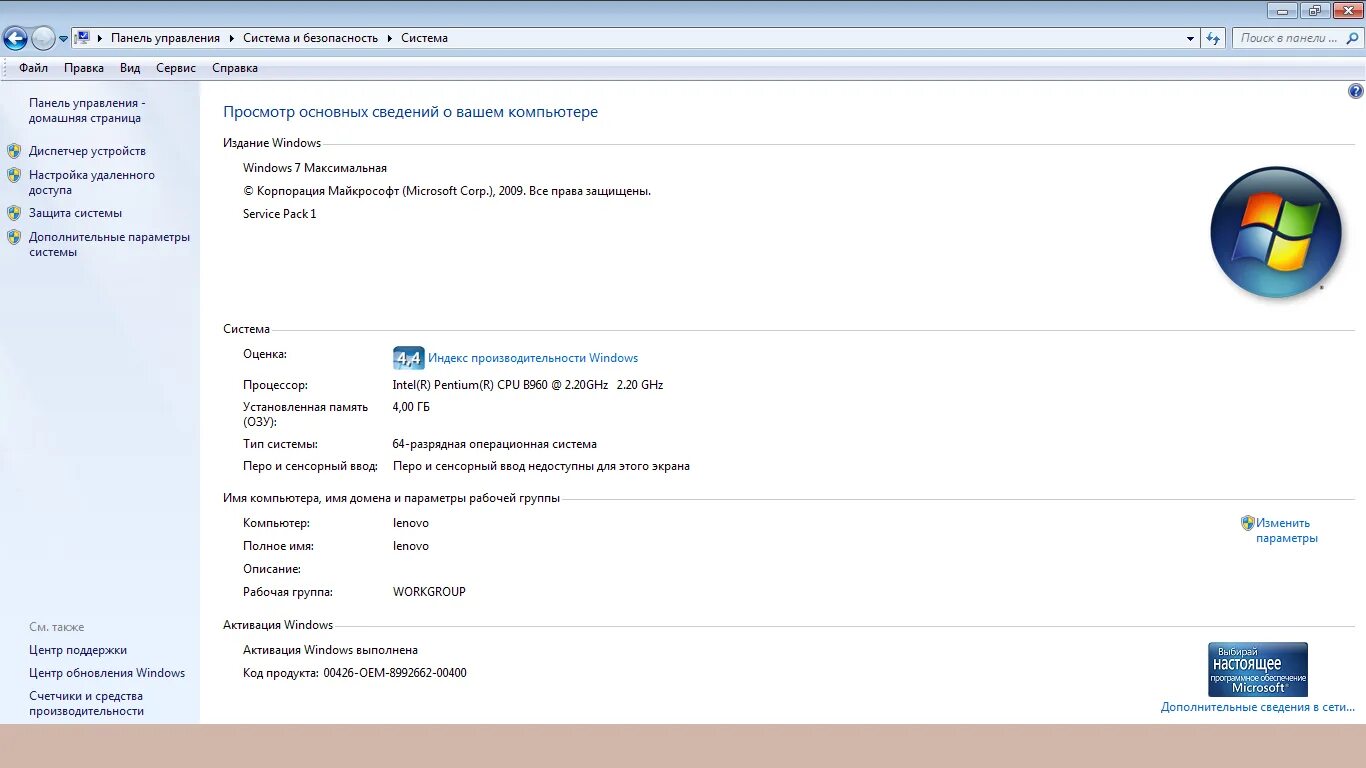The width and height of the screenshot is (1366, 768).
Task: Click Изменить параметры link
Action: [x=1287, y=530]
